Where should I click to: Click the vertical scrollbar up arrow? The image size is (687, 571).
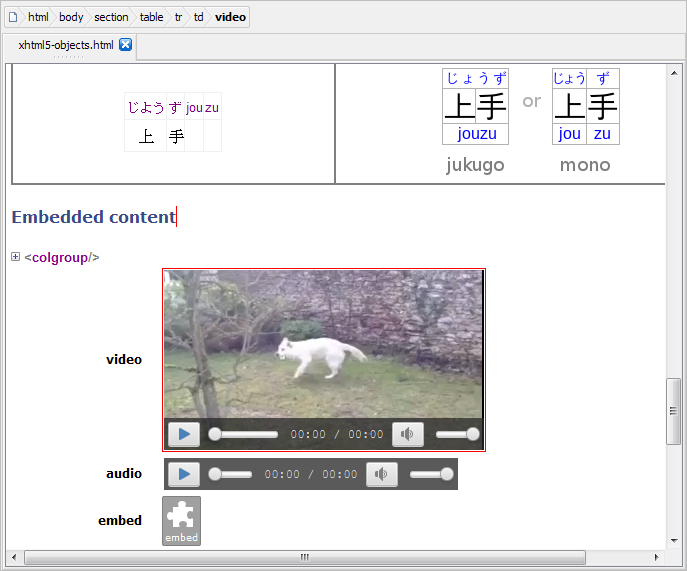(674, 73)
